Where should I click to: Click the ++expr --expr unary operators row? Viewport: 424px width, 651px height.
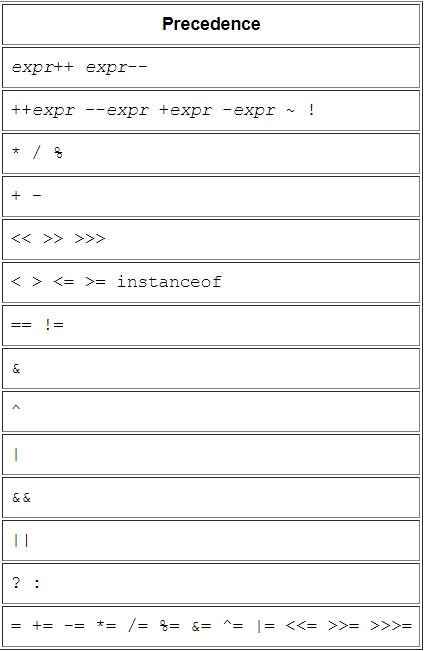tap(211, 110)
